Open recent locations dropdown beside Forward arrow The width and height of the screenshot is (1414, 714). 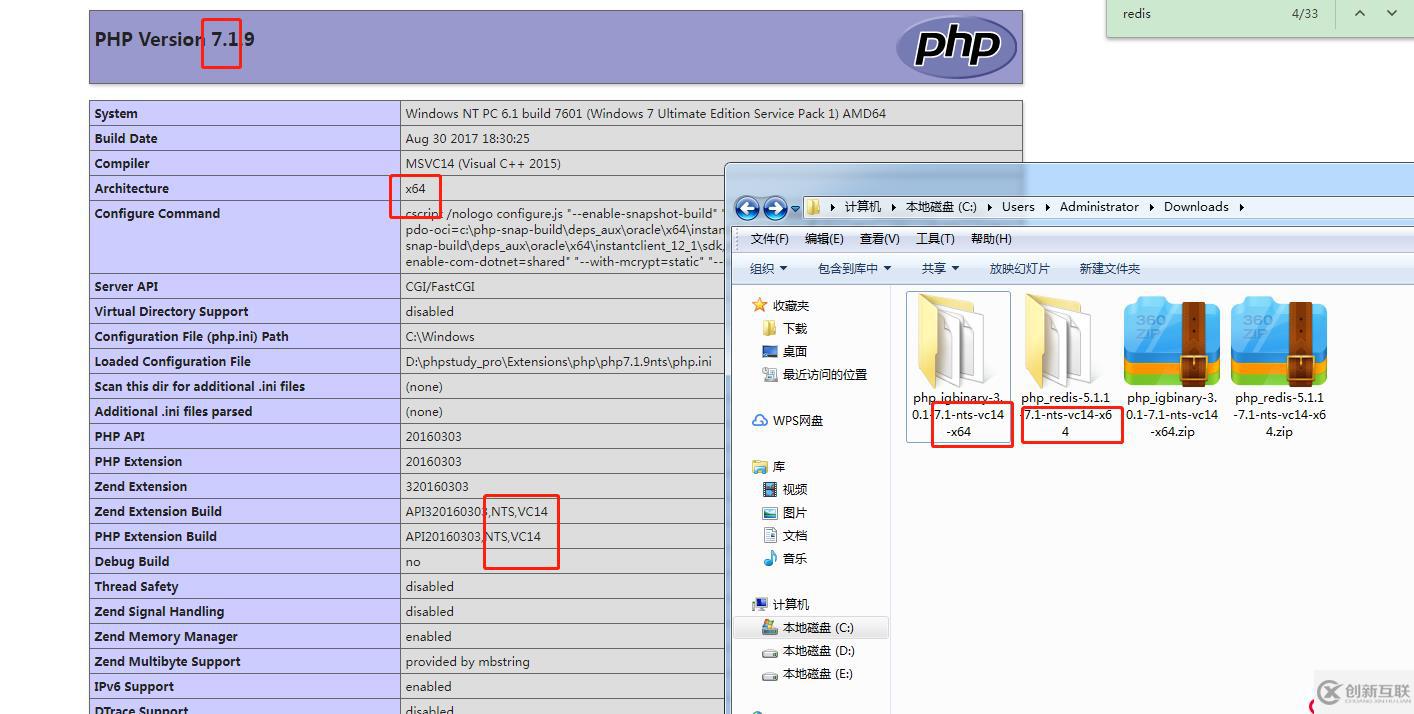(796, 209)
